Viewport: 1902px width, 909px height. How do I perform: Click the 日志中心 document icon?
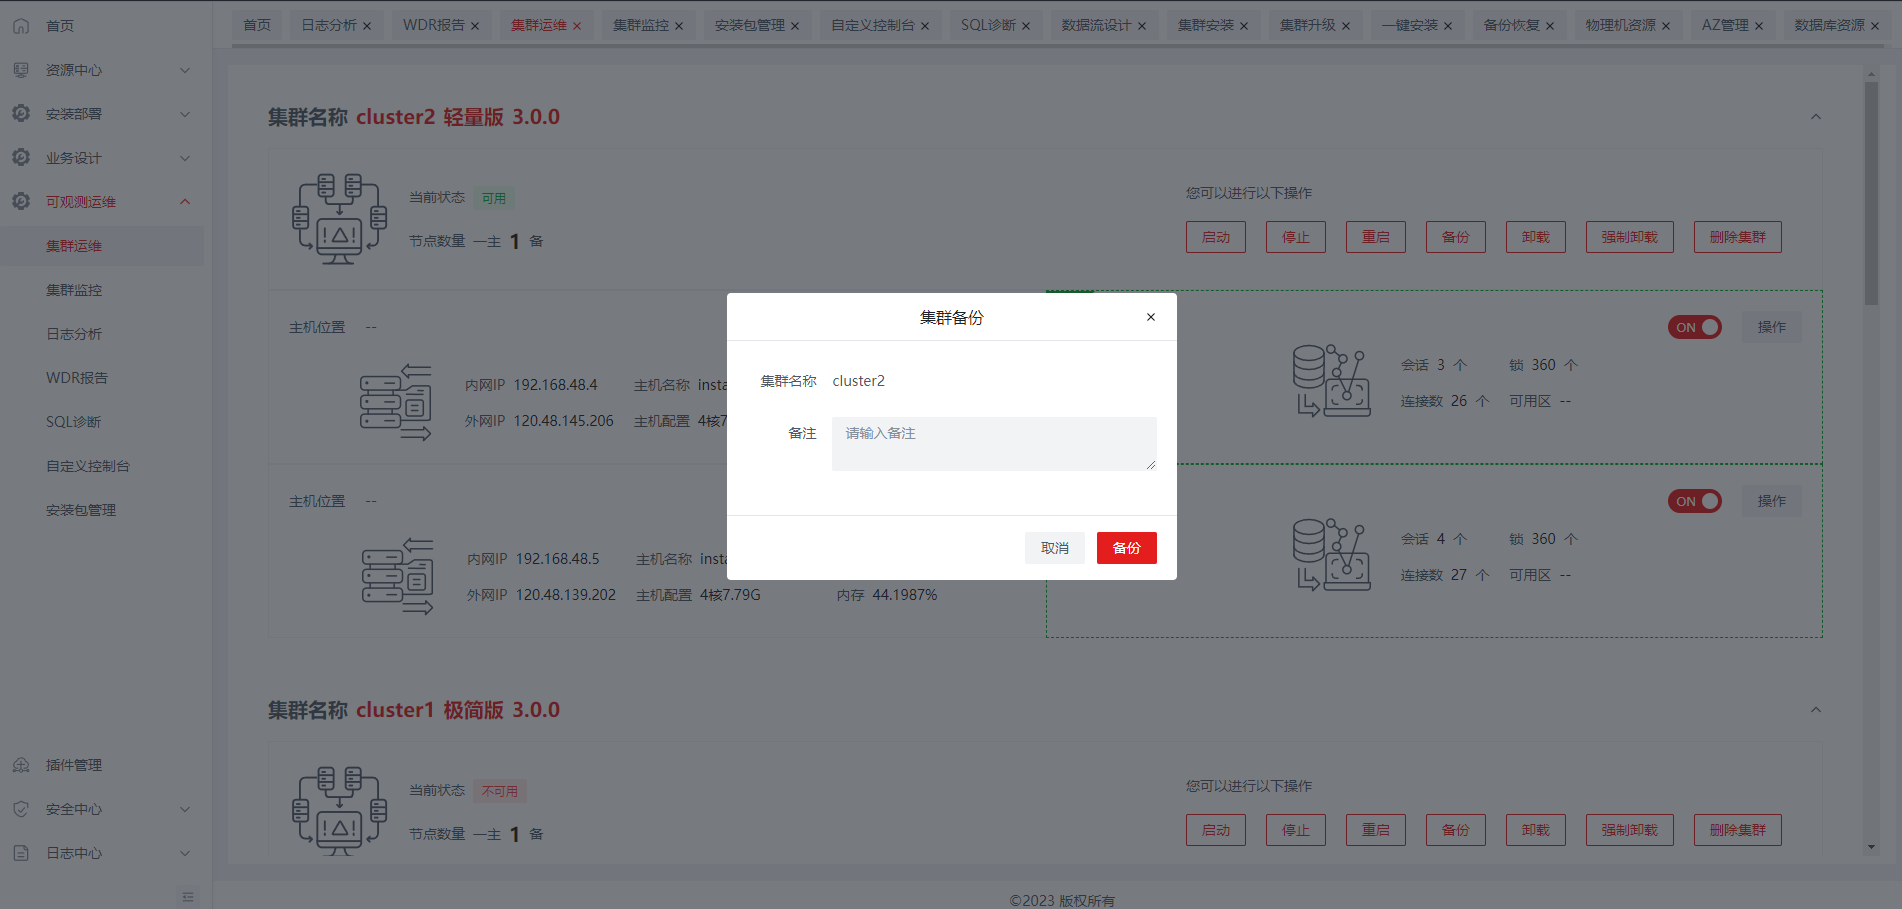[21, 853]
